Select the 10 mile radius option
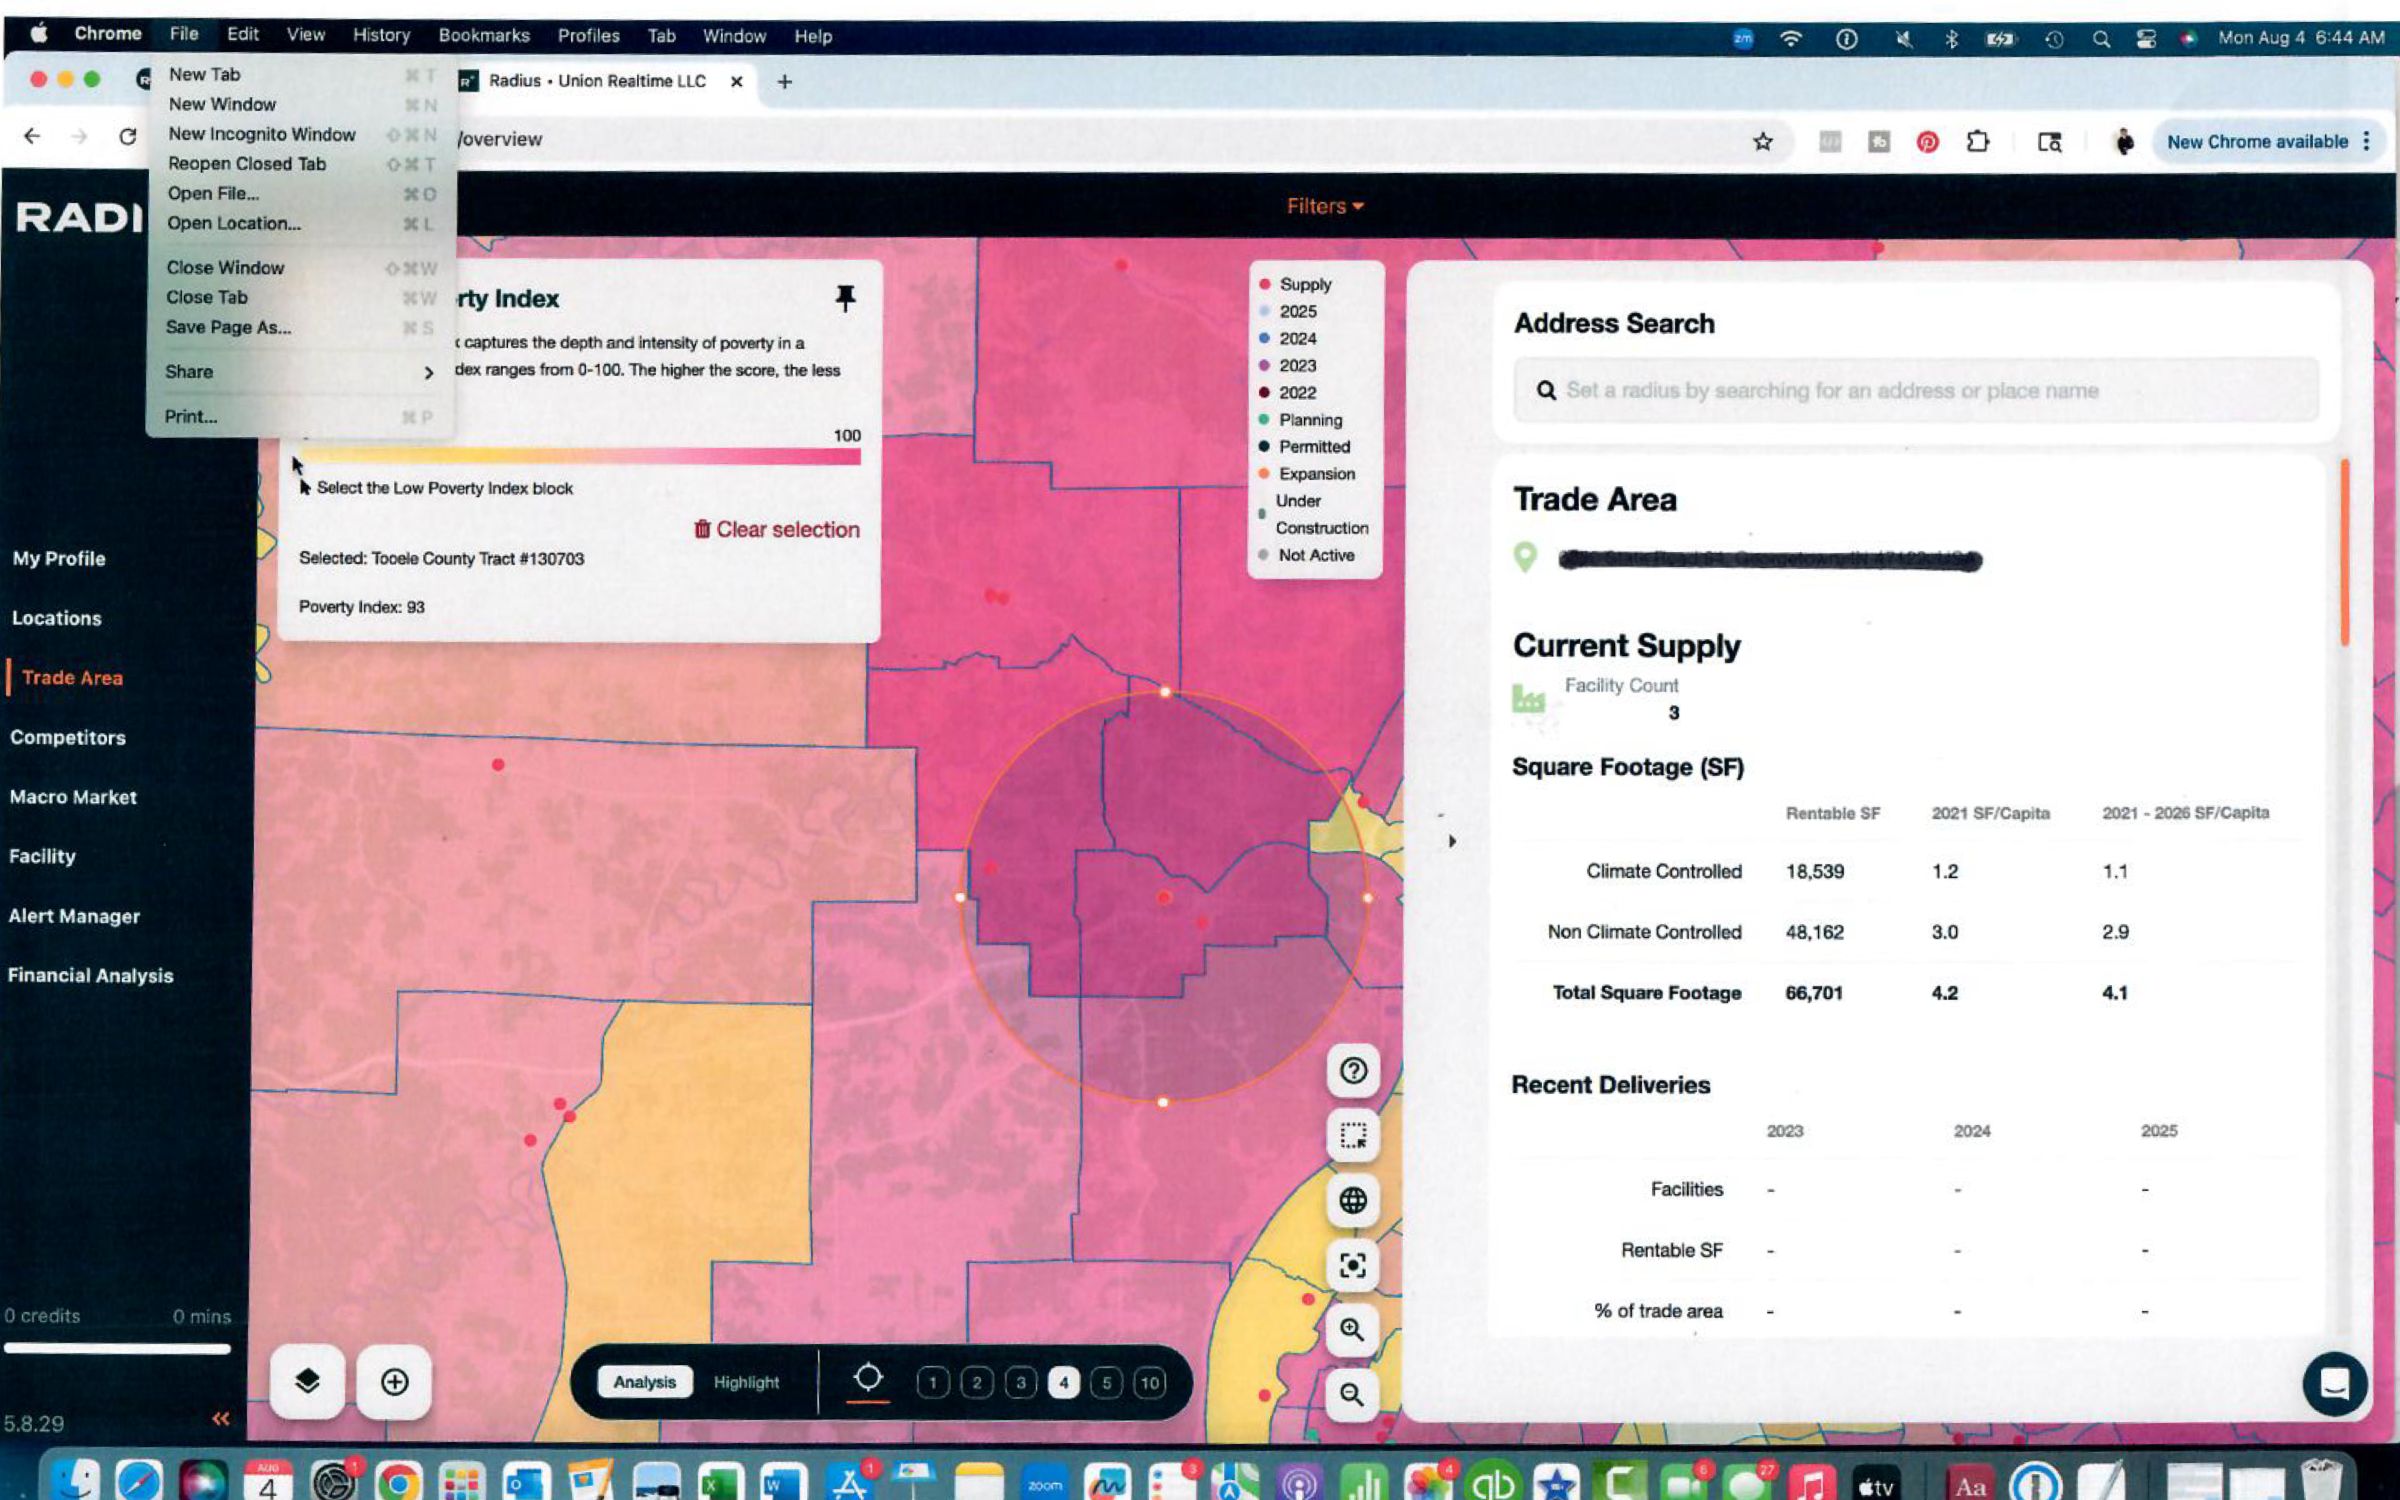 [1150, 1383]
